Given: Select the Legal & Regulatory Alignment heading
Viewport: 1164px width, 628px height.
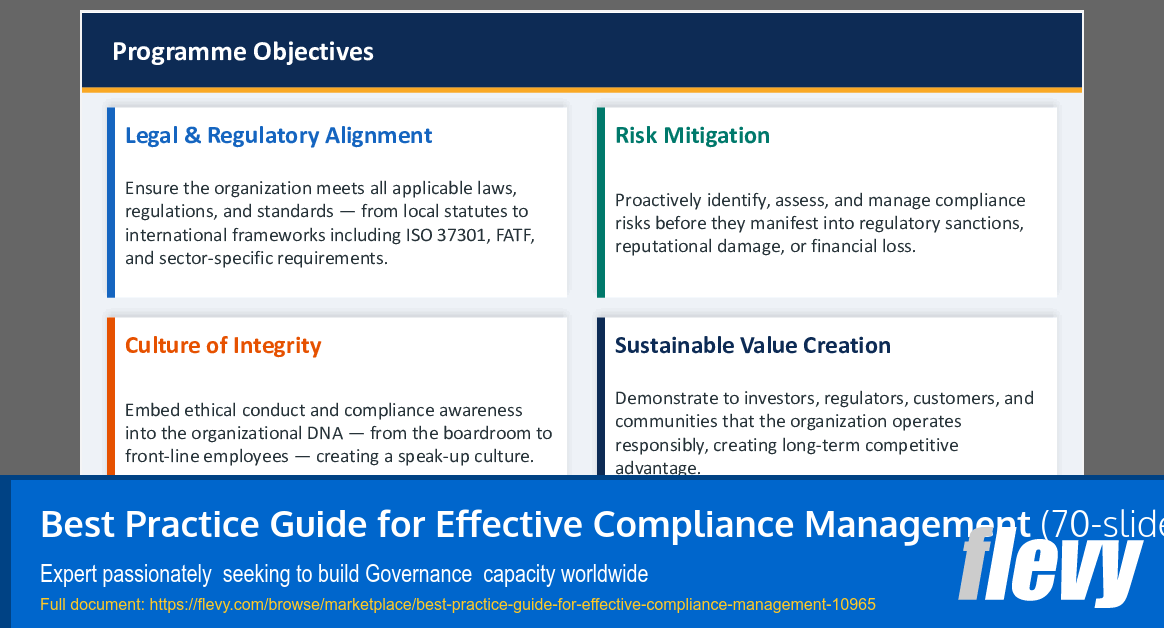Looking at the screenshot, I should click(278, 135).
